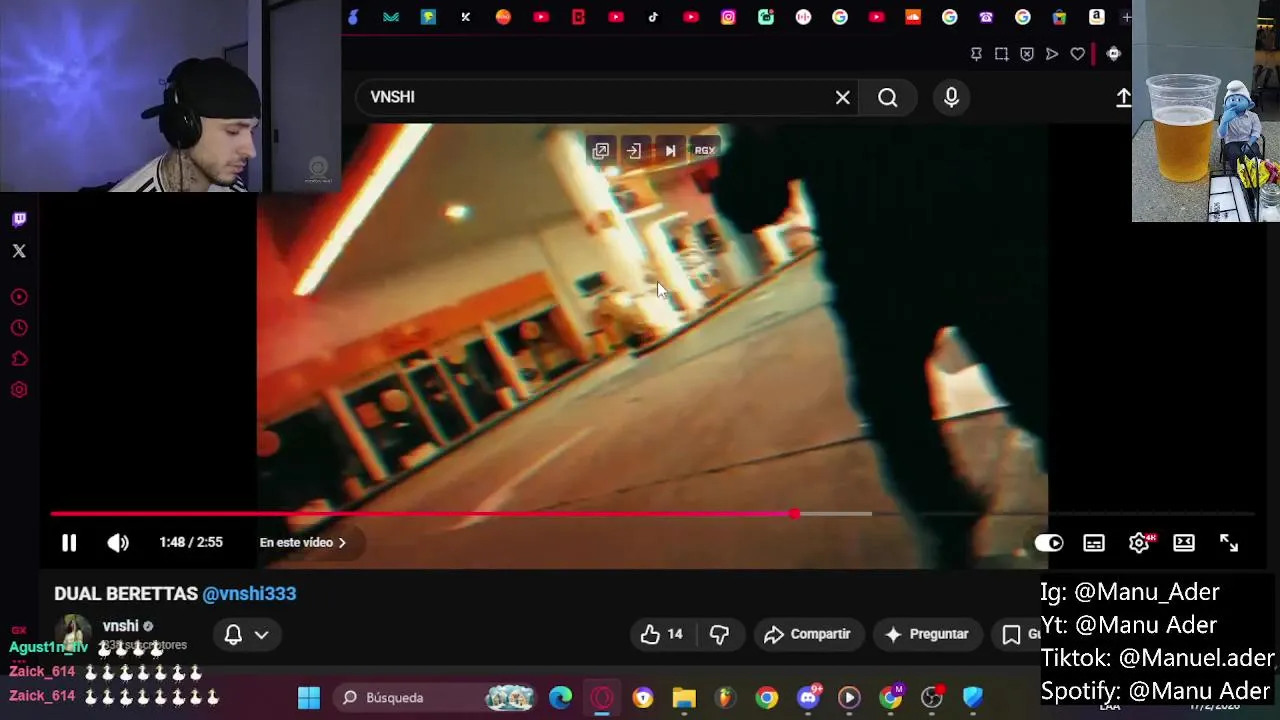Like the video with thumbs up
The width and height of the screenshot is (1280, 720).
click(x=661, y=634)
